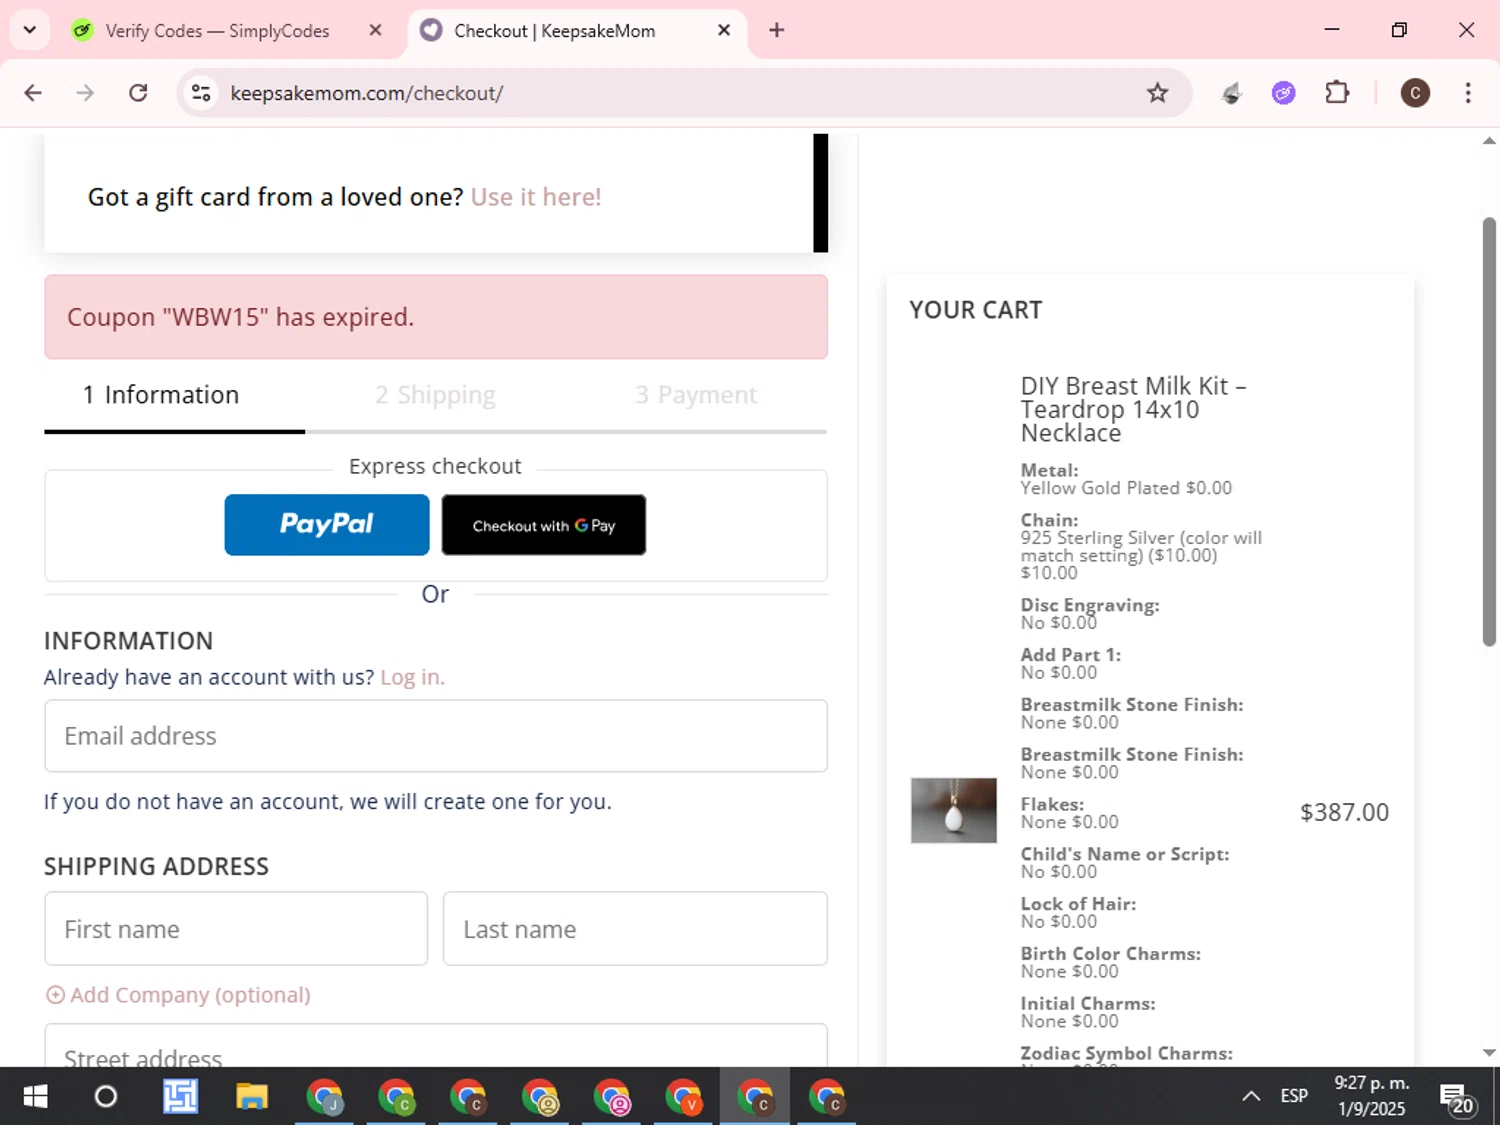Pay with the PayPal express button

[327, 525]
